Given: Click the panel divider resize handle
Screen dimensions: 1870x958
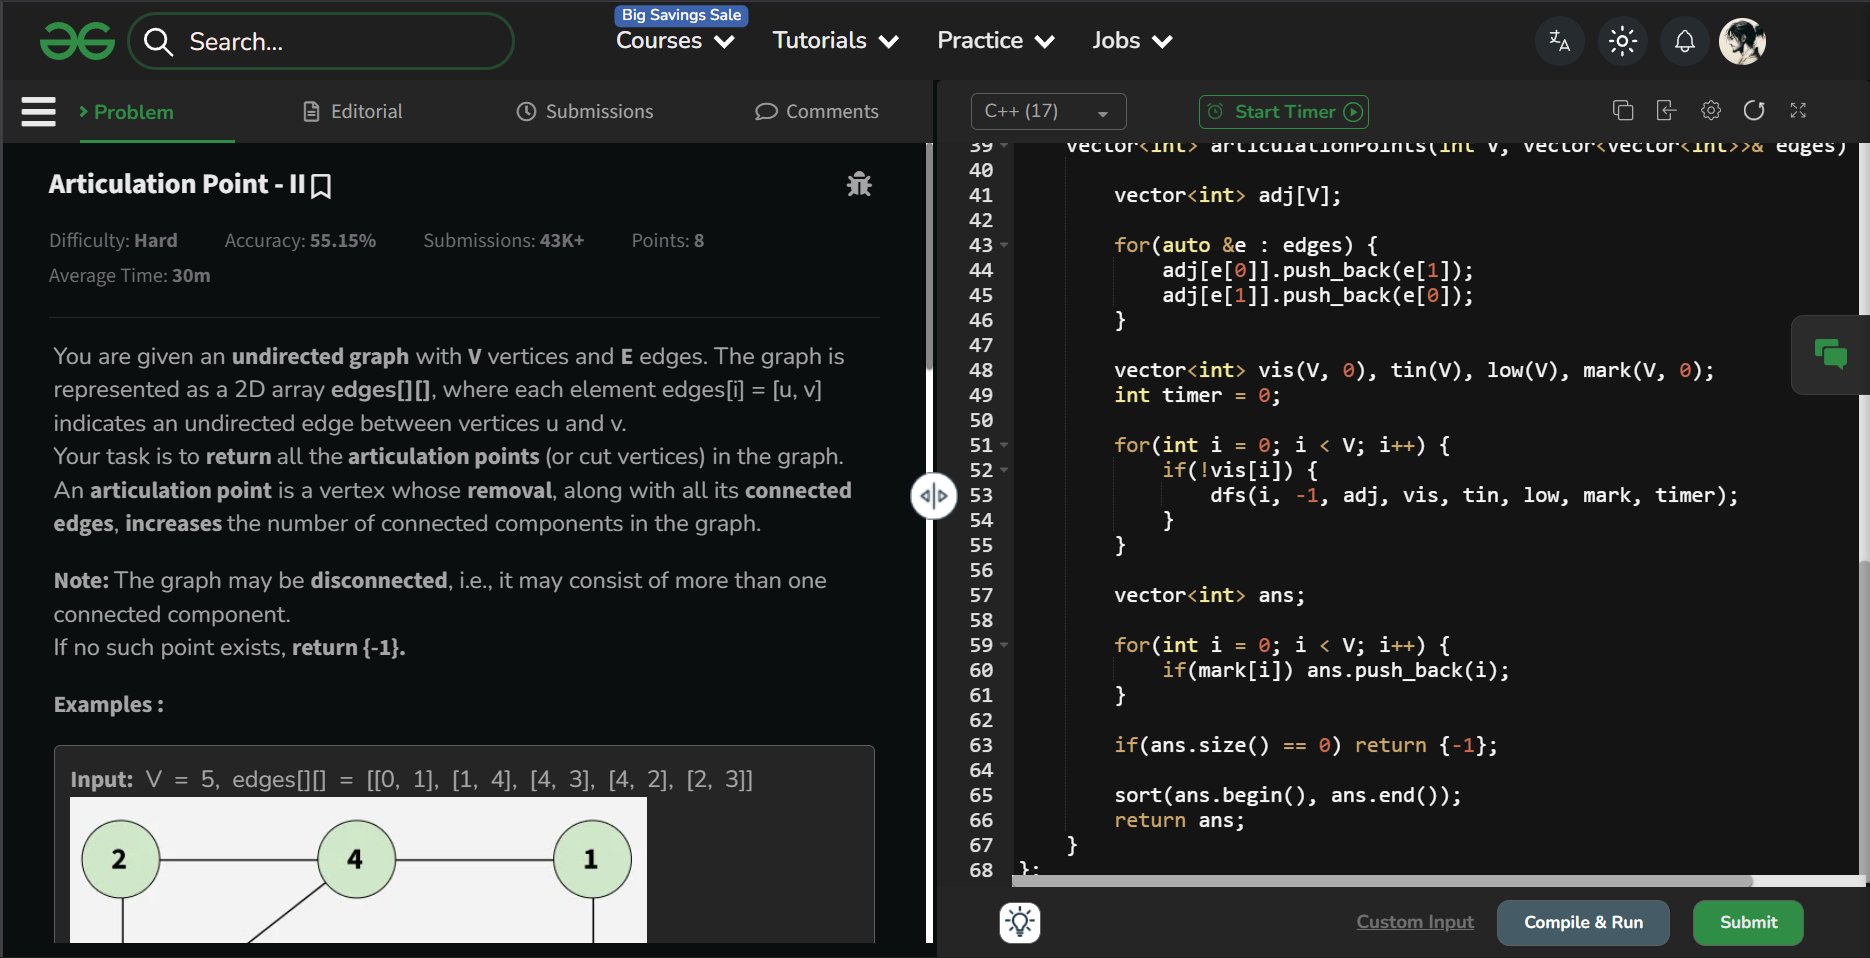Looking at the screenshot, I should pos(933,496).
